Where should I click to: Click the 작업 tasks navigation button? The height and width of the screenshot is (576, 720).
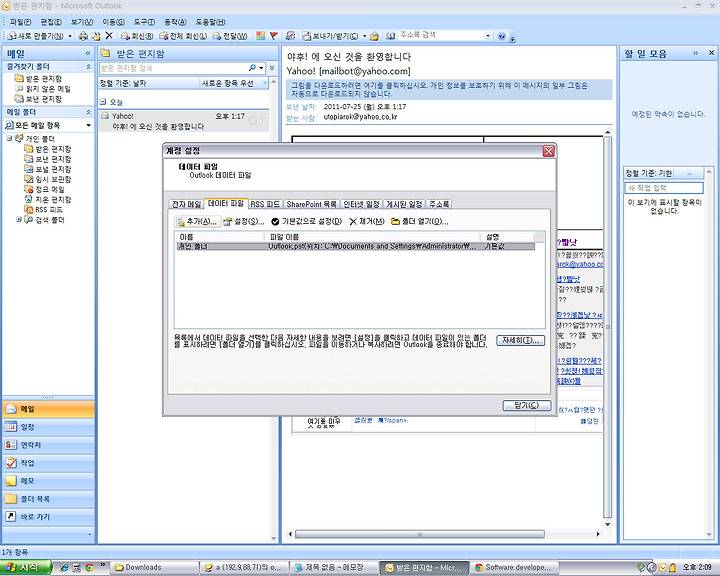tap(48, 463)
